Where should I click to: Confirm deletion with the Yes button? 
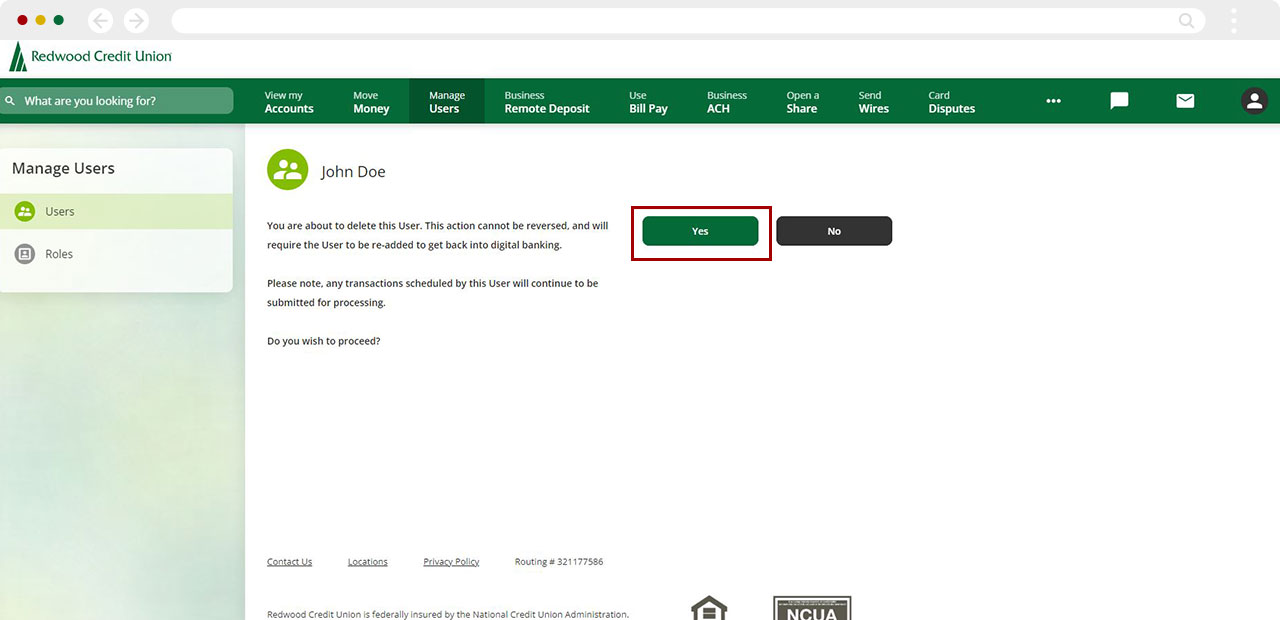pyautogui.click(x=700, y=231)
